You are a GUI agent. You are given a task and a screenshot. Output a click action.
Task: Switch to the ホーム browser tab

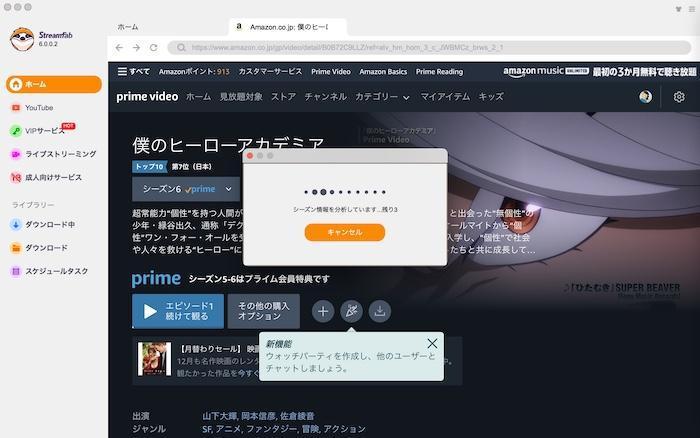click(128, 27)
